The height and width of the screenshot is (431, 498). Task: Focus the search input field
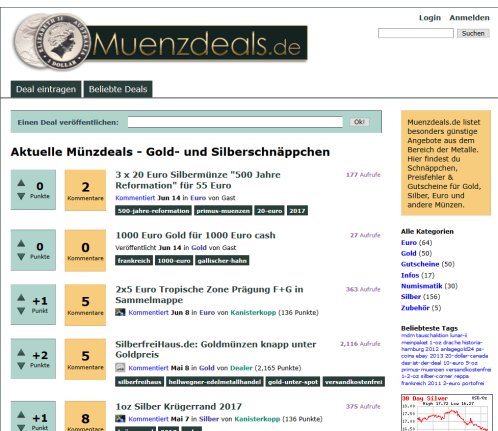(416, 33)
